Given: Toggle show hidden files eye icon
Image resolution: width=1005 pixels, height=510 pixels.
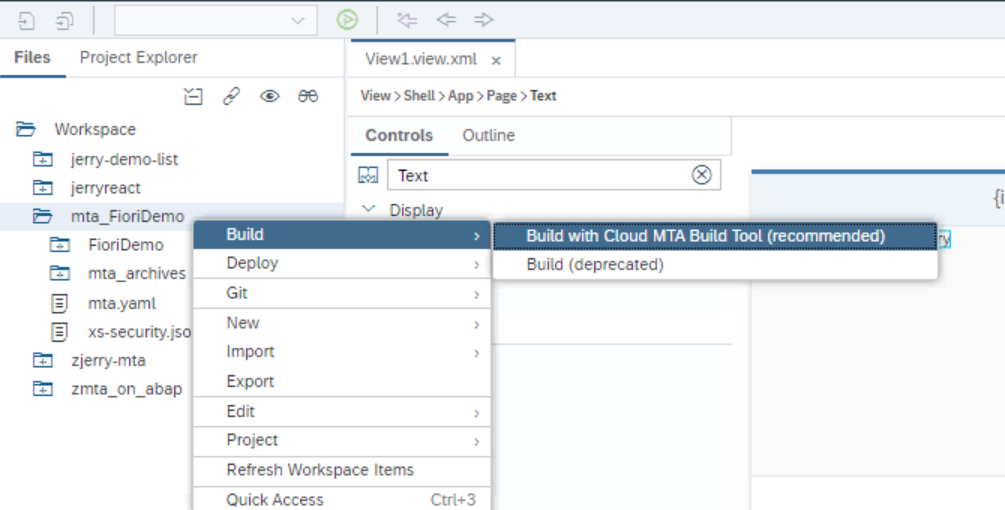Looking at the screenshot, I should tap(269, 96).
